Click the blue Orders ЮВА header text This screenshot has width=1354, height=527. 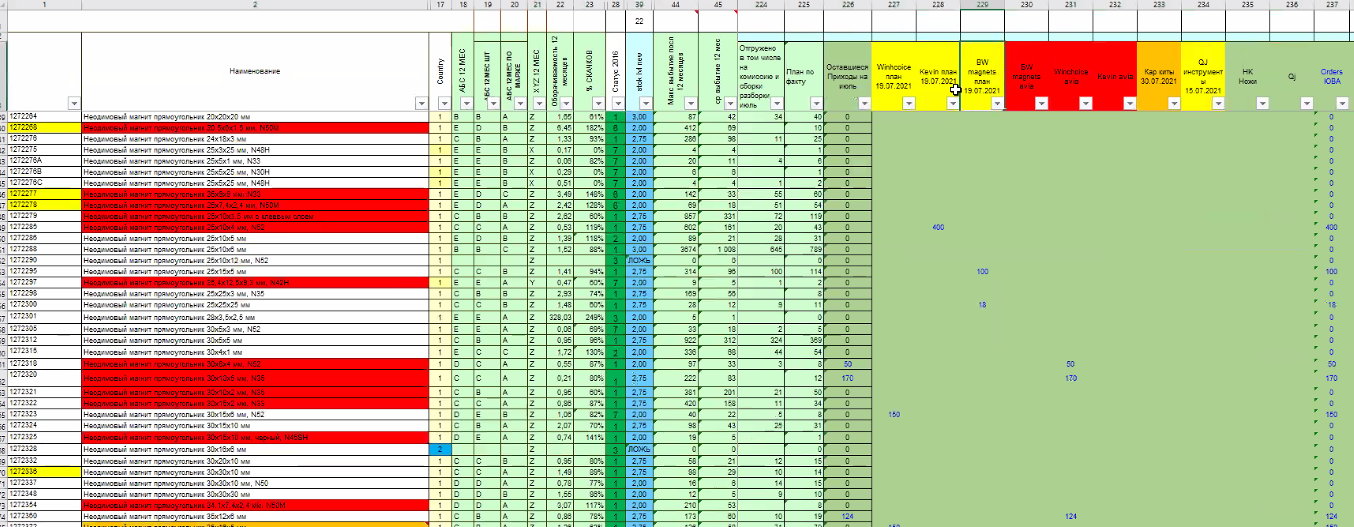click(x=1331, y=77)
